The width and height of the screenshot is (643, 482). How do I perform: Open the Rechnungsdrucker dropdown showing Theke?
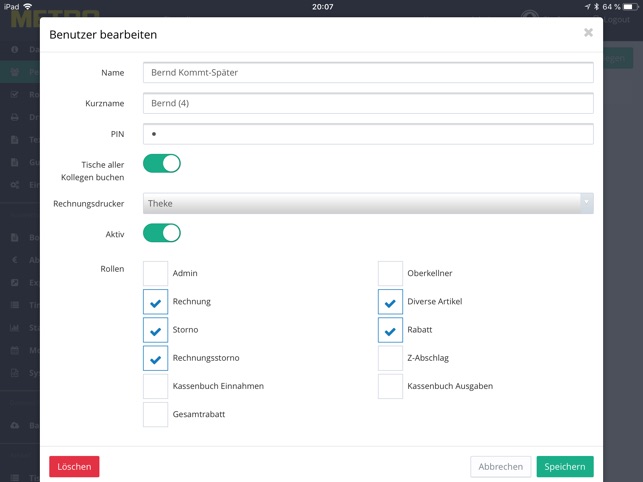[368, 203]
